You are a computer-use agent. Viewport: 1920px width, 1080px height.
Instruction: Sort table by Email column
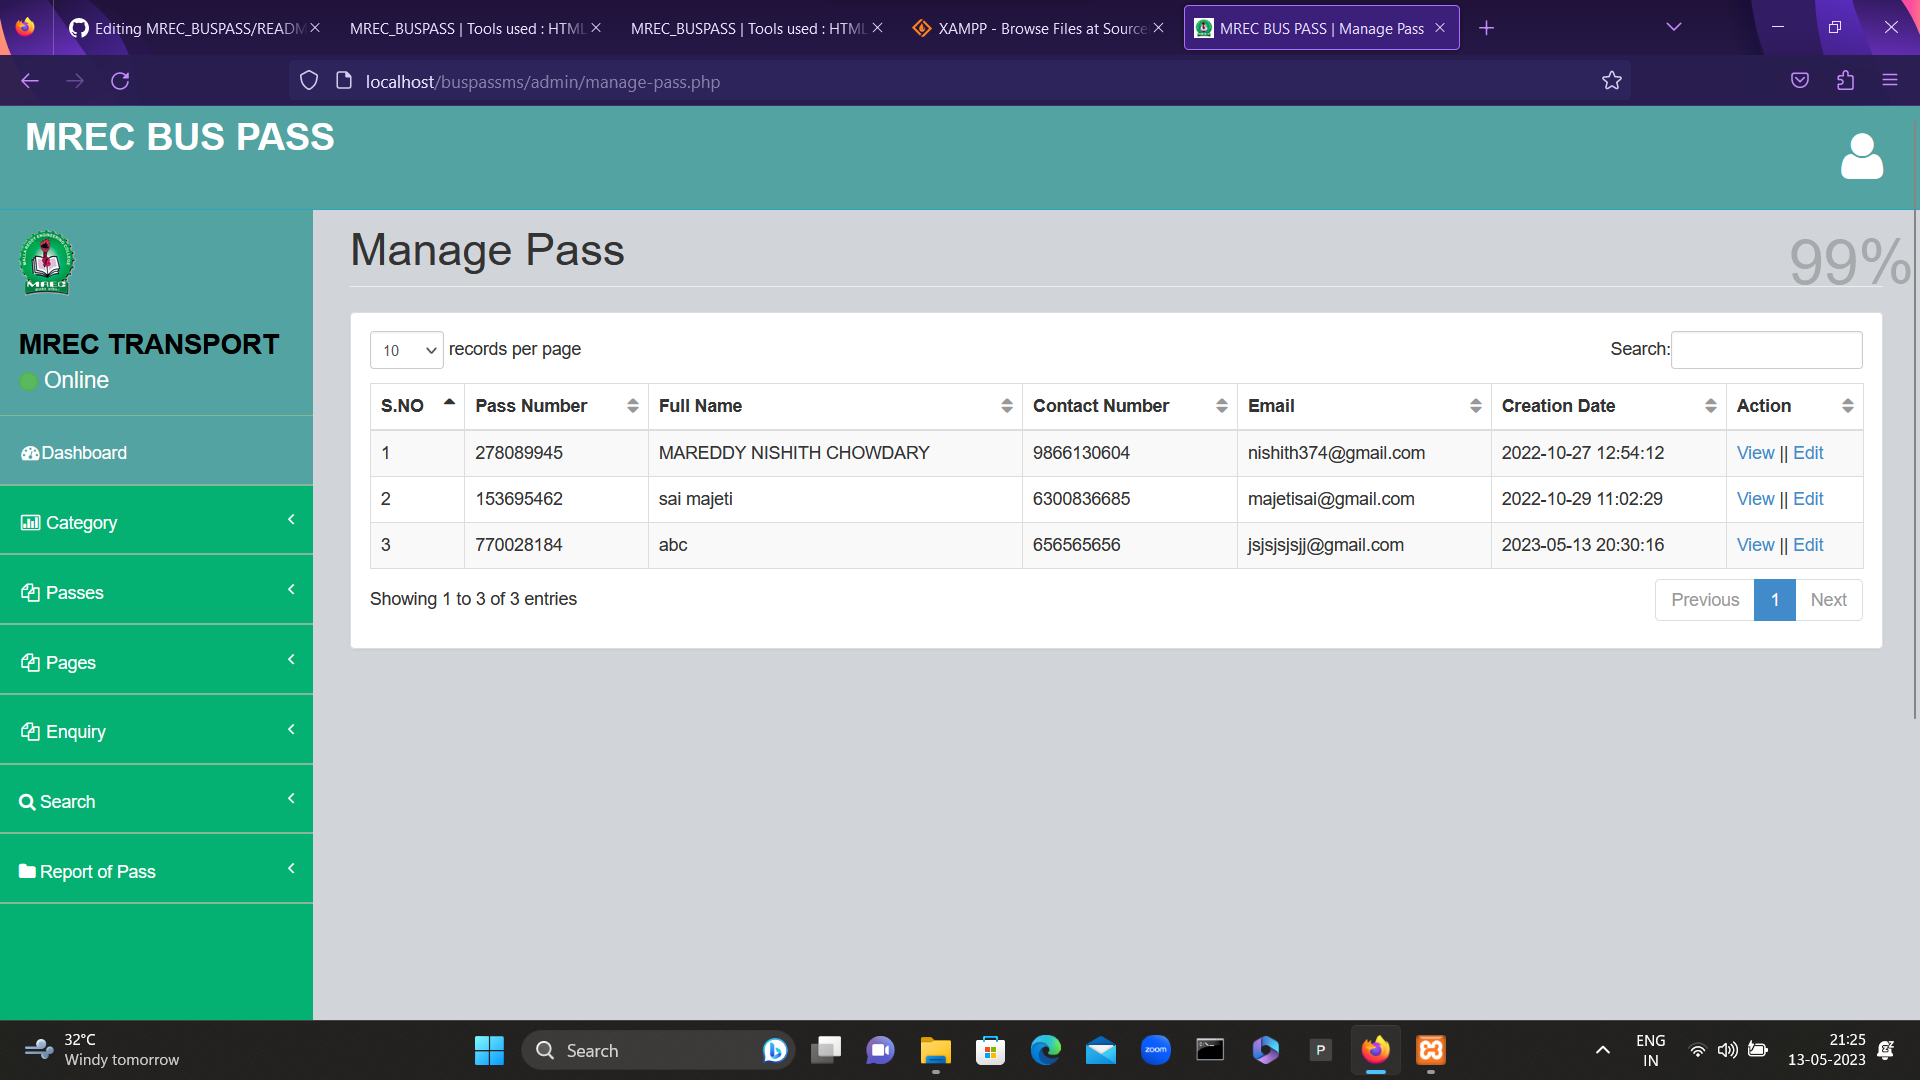point(1364,406)
